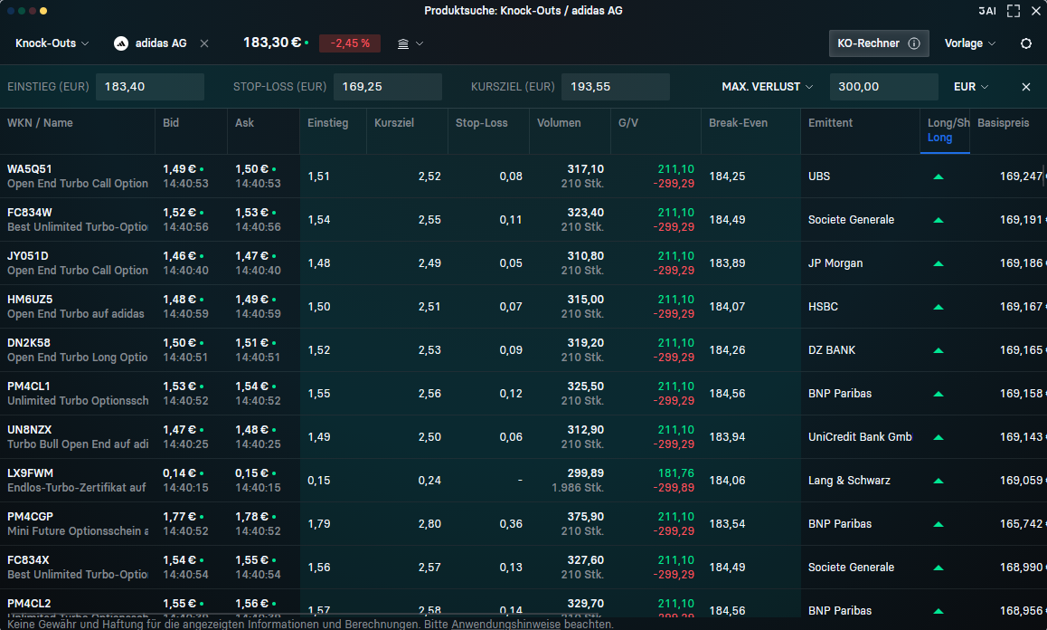This screenshot has width=1047, height=630.
Task: Sort by Bid column header
Action: click(x=171, y=123)
